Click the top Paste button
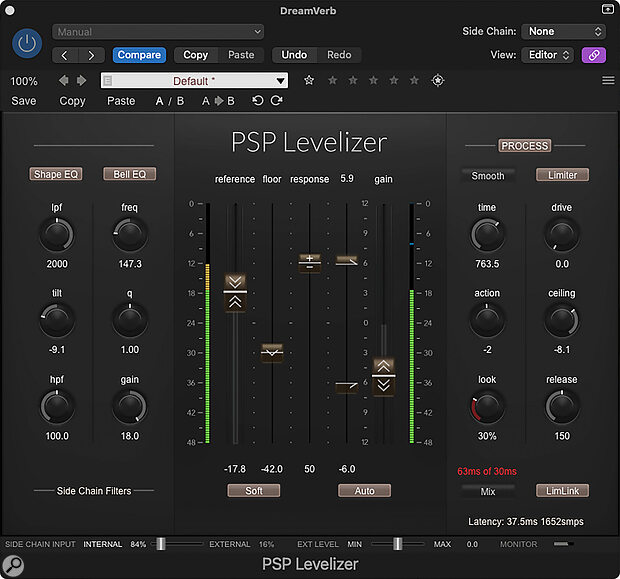This screenshot has height=579, width=620. [241, 55]
